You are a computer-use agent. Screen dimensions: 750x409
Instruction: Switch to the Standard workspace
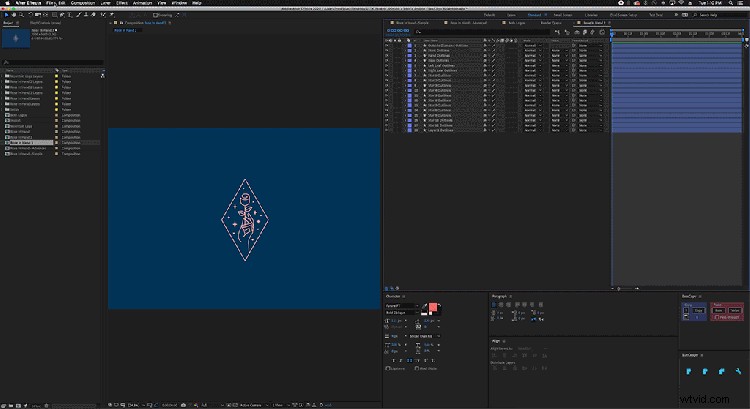pyautogui.click(x=534, y=15)
